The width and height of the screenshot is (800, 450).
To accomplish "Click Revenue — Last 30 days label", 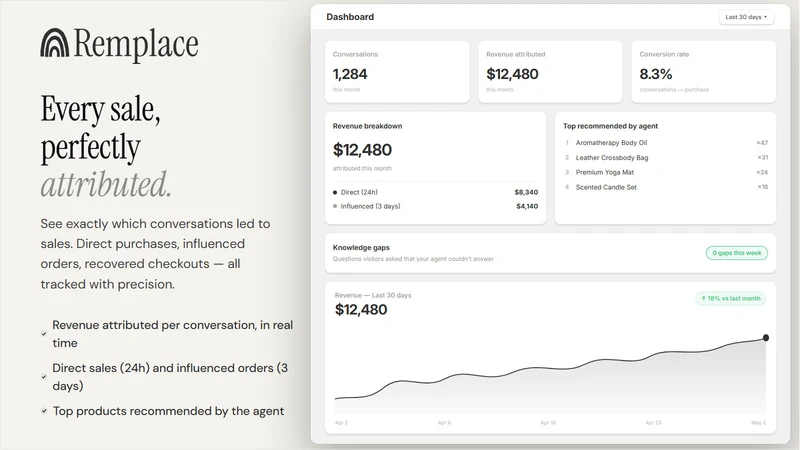I will click(x=373, y=295).
